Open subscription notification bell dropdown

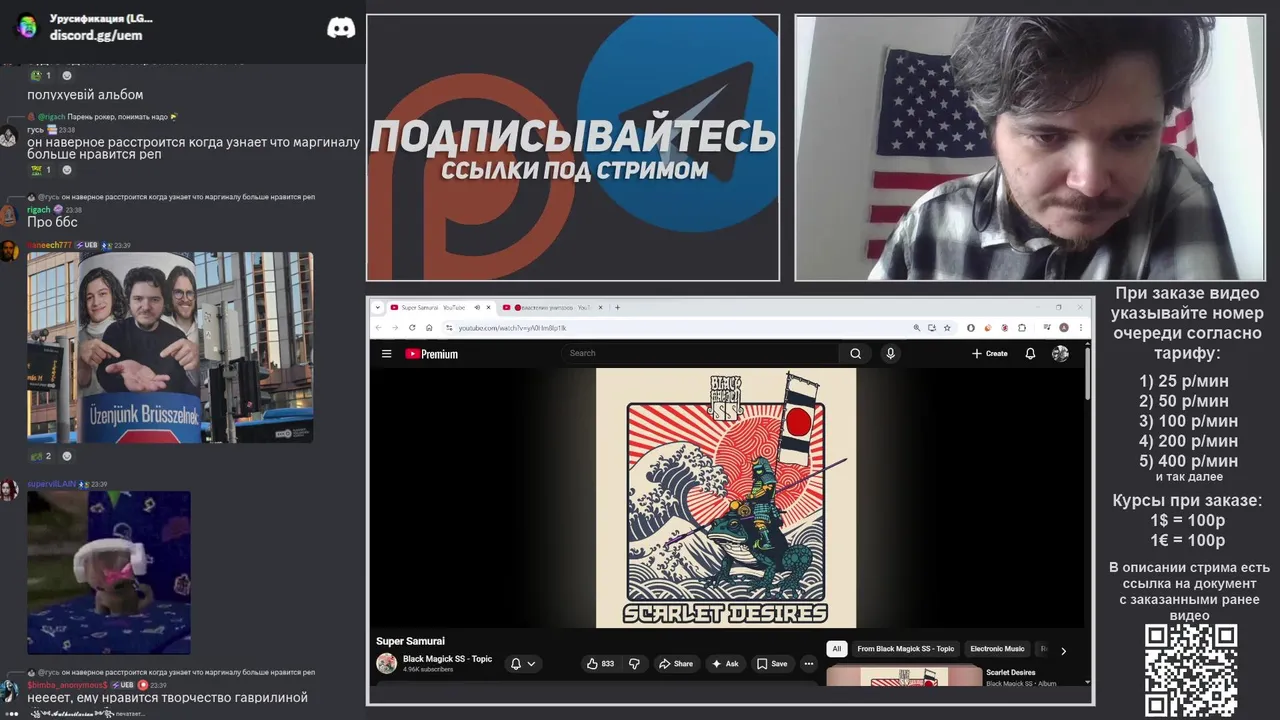[523, 663]
